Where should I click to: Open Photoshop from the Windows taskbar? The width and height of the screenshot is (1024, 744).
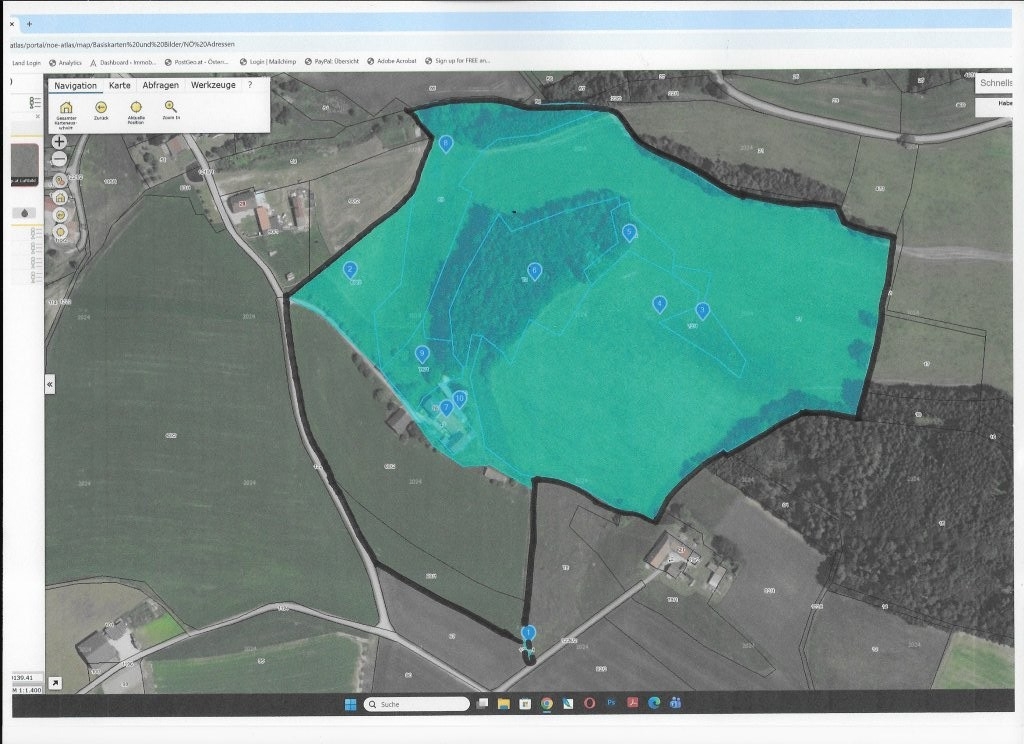tap(611, 703)
